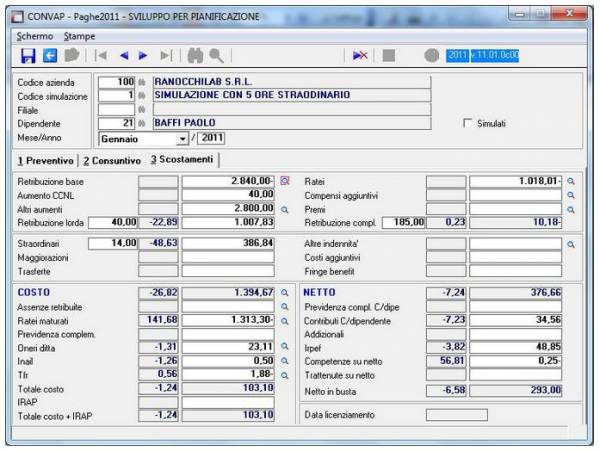The width and height of the screenshot is (600, 451).
Task: Open detail magnifier for Oneri ditta
Action: 285,346
